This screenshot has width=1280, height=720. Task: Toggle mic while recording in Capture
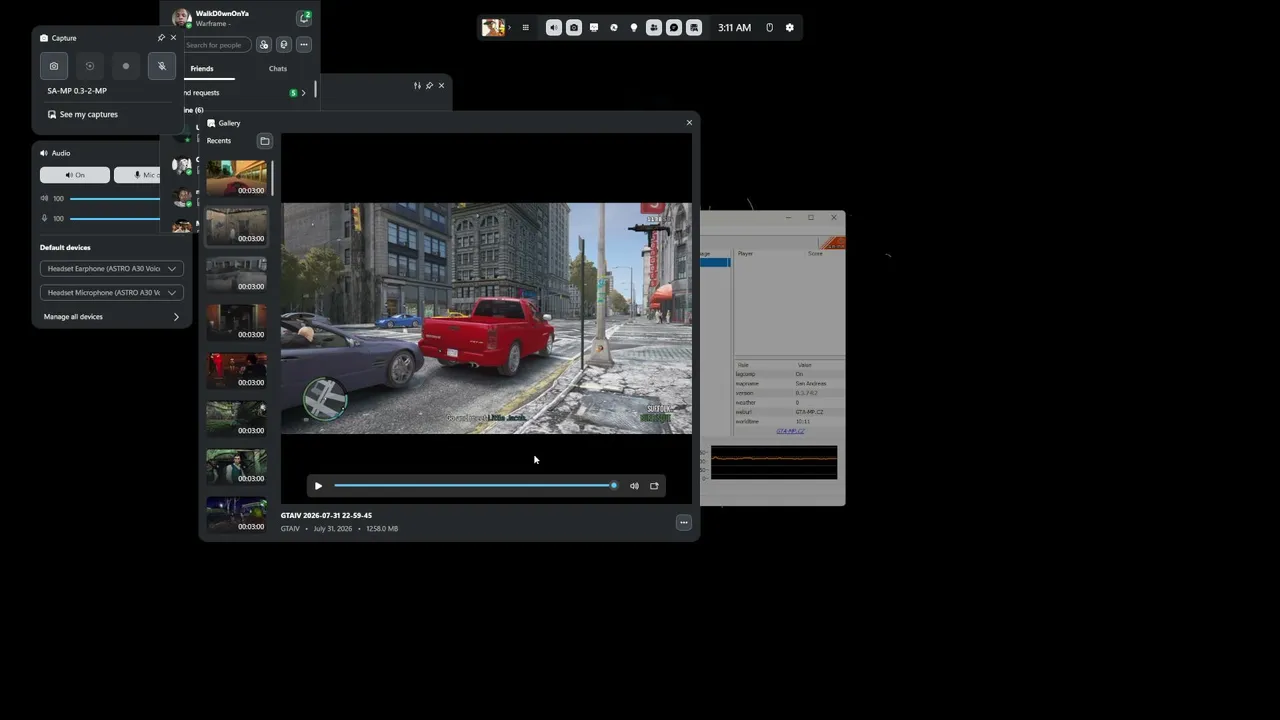coord(162,66)
